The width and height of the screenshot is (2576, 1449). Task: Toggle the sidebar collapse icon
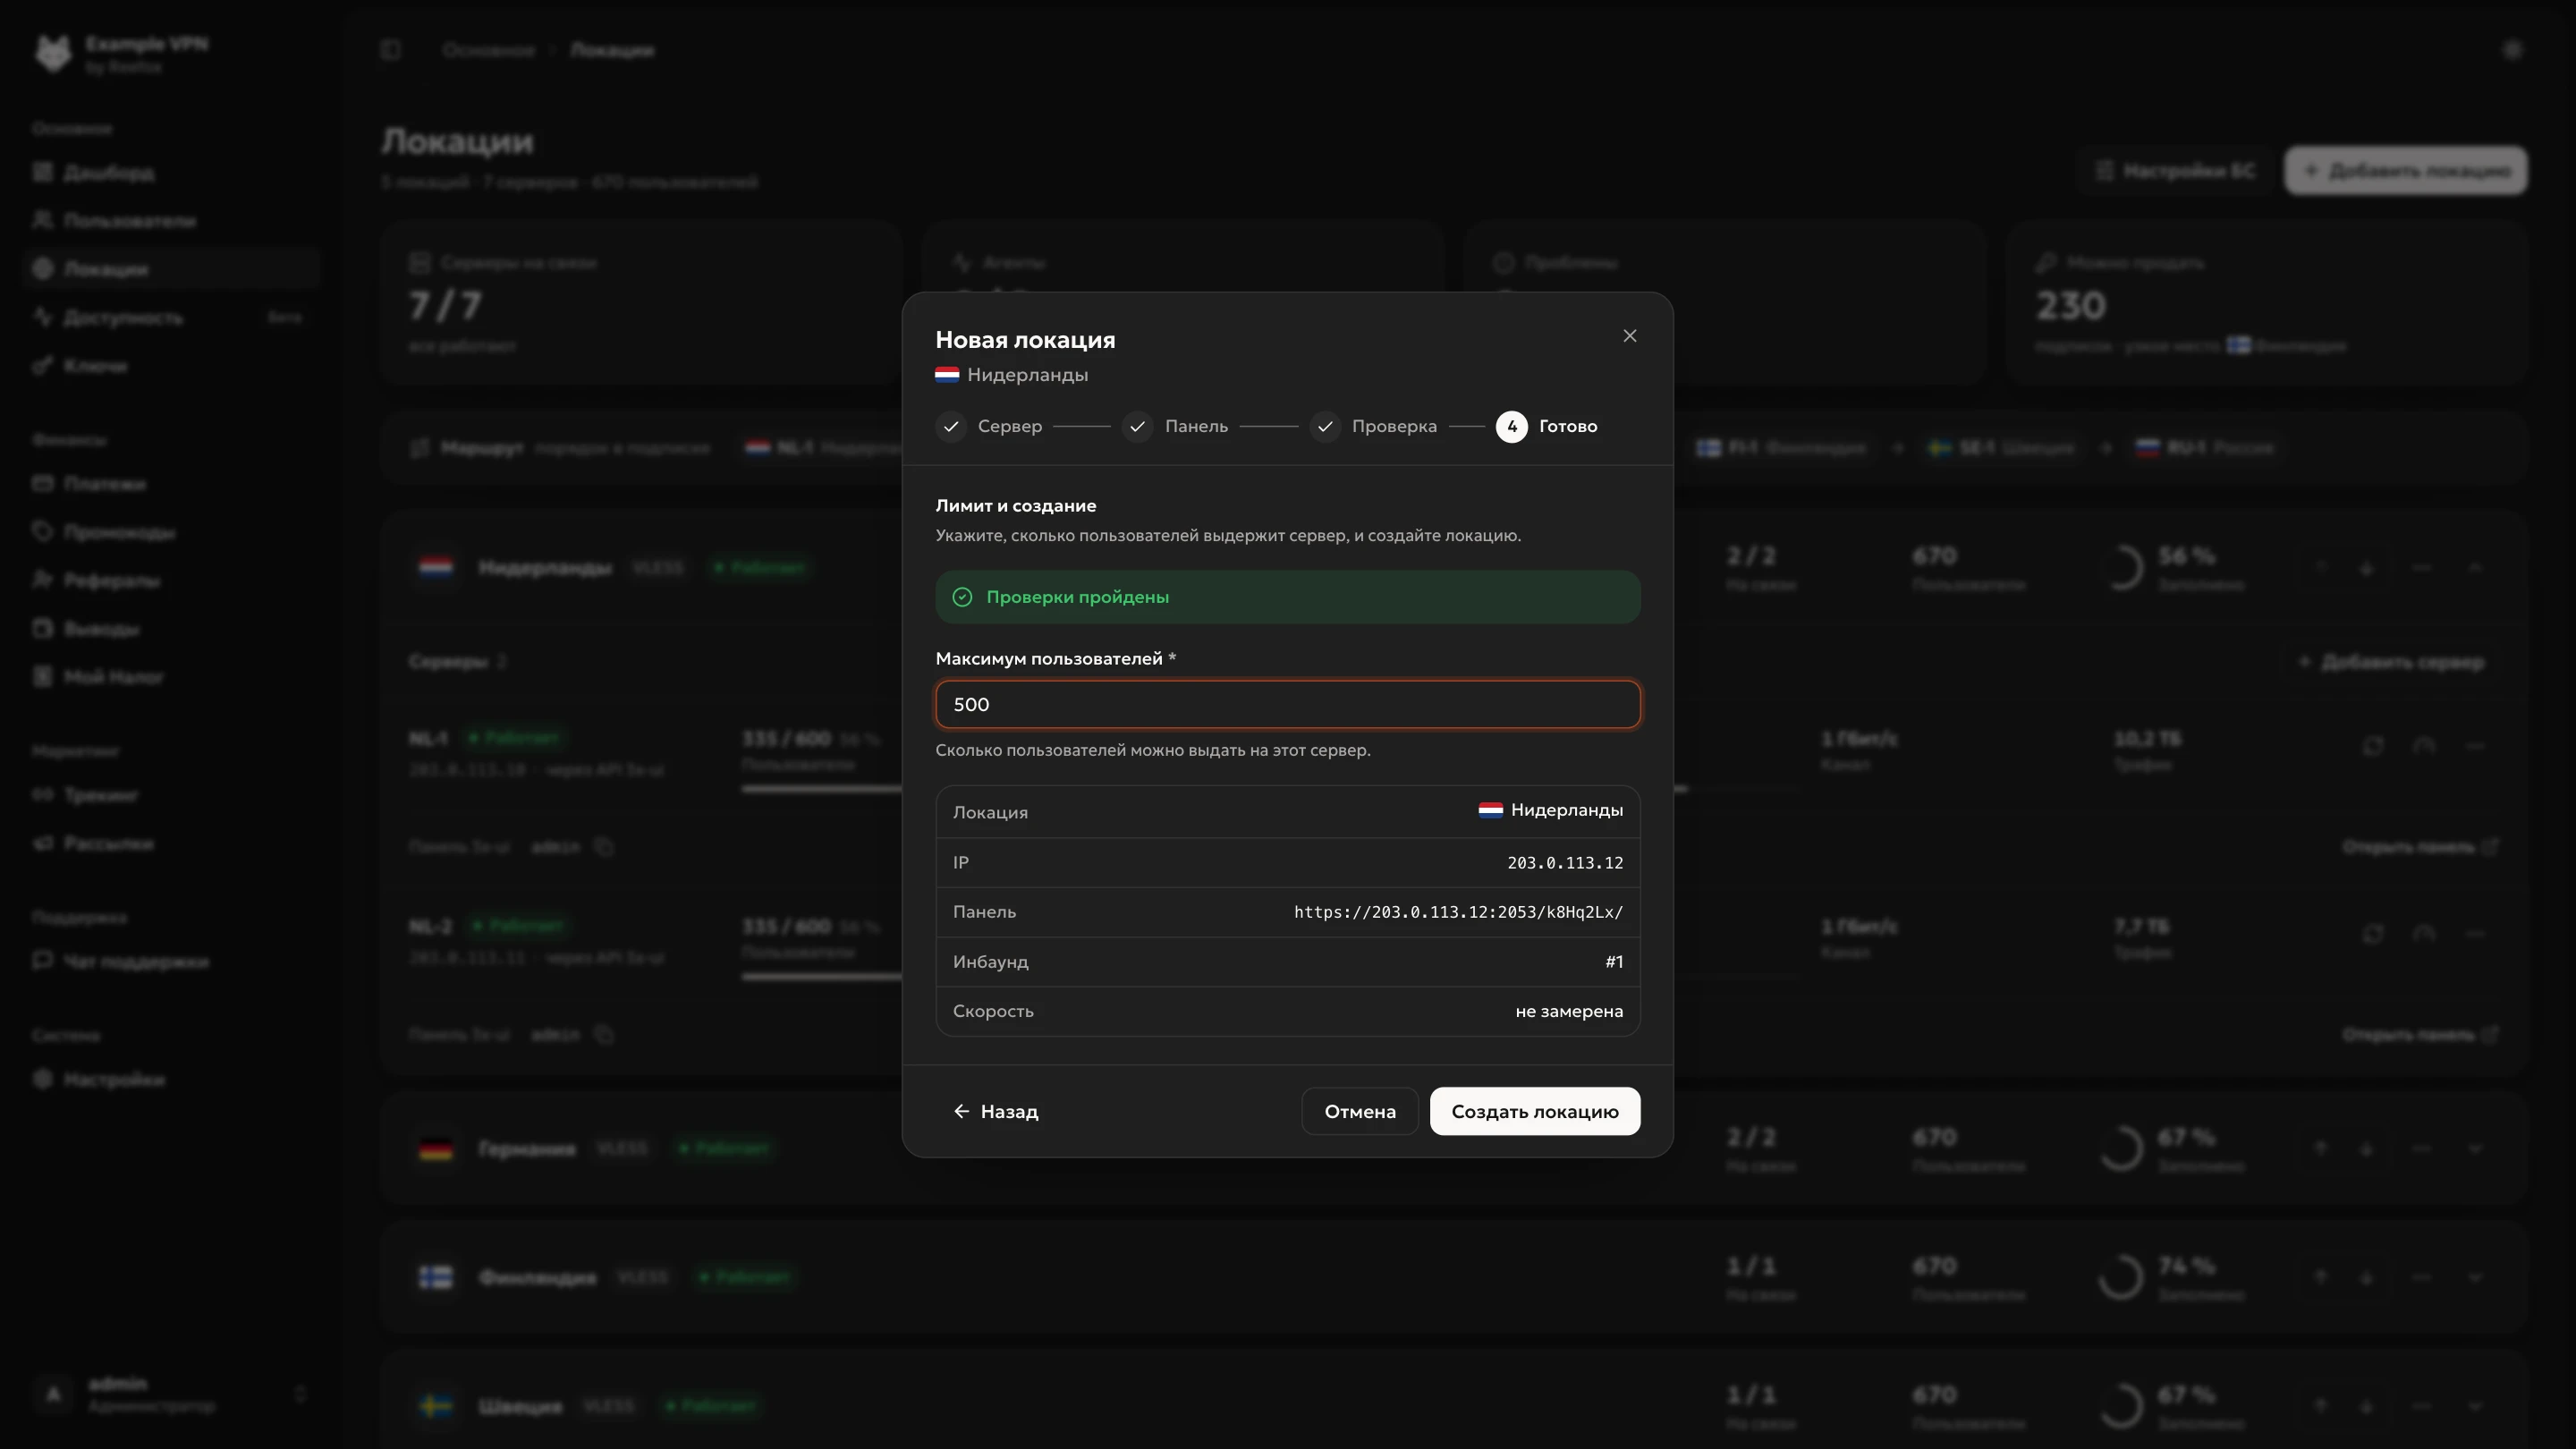391,50
